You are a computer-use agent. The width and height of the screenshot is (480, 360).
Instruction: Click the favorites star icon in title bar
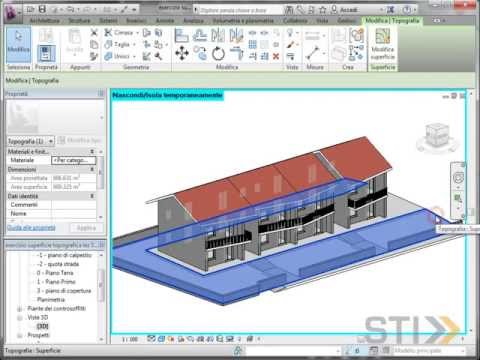[x=322, y=10]
